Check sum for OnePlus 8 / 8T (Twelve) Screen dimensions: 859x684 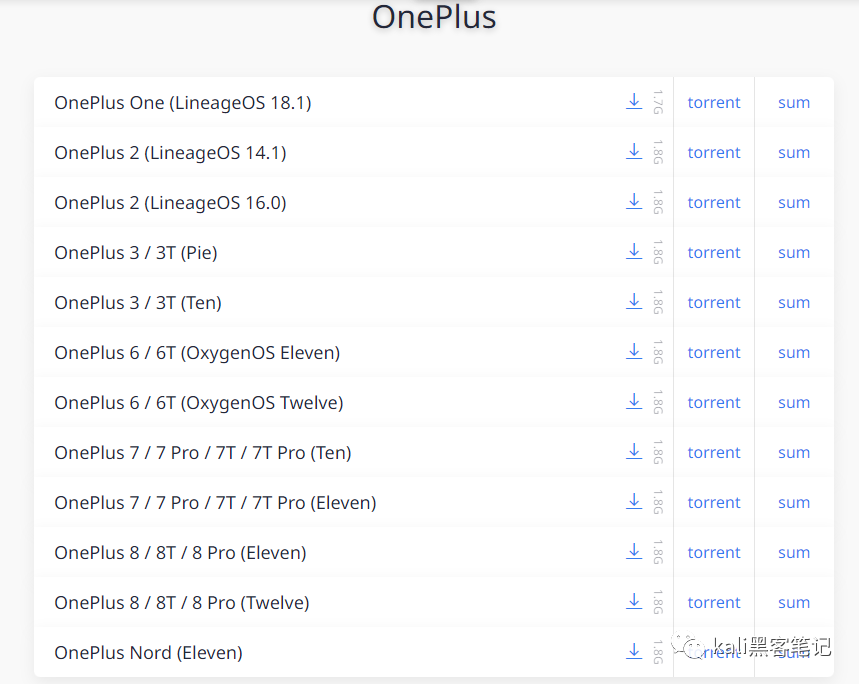[x=794, y=603]
